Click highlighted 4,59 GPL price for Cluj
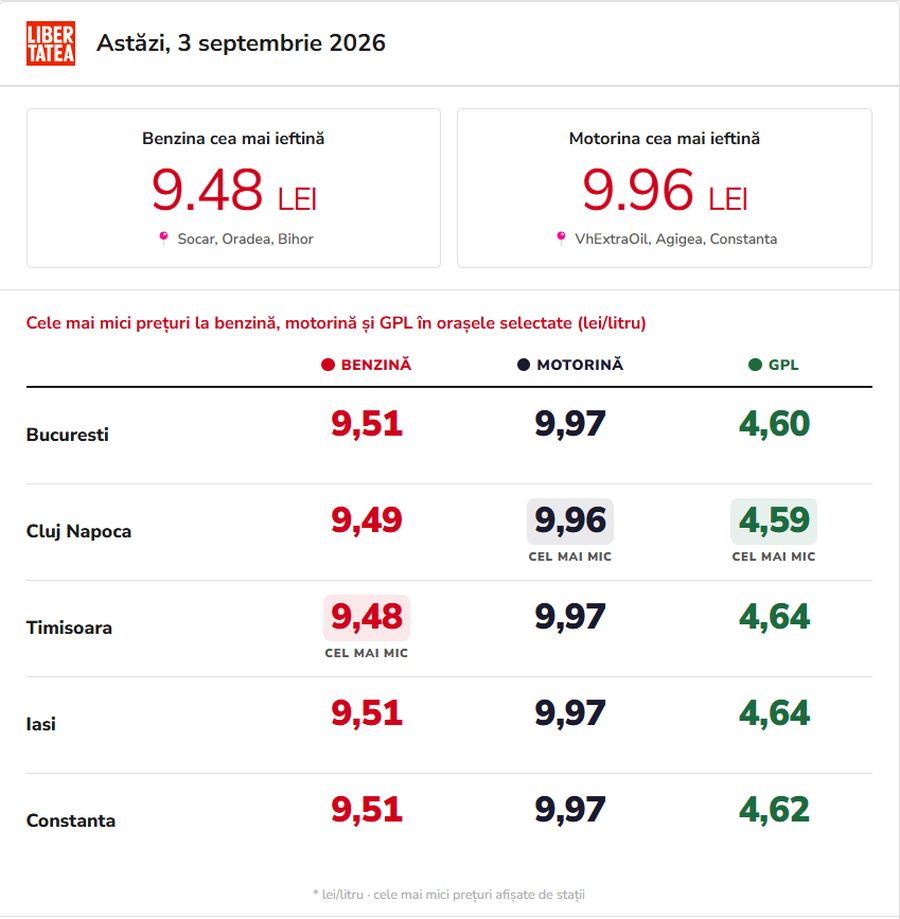The height and width of the screenshot is (919, 900). click(x=774, y=521)
